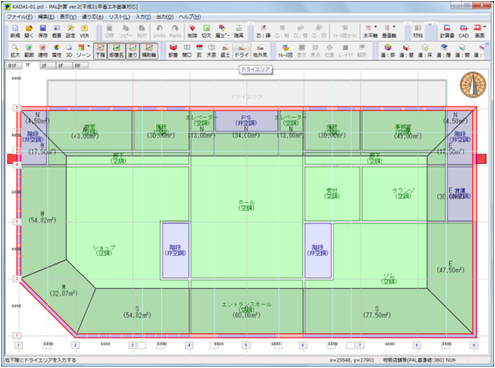Screen dimensions: 495x368
Task: Switch to 3D view icon
Action: (x=69, y=51)
